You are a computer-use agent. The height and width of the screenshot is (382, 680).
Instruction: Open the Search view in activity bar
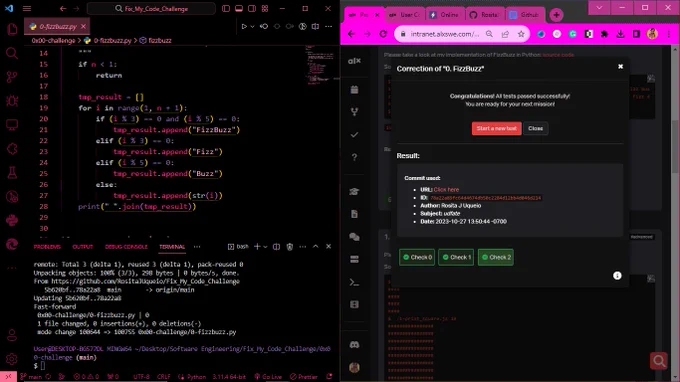coord(12,53)
